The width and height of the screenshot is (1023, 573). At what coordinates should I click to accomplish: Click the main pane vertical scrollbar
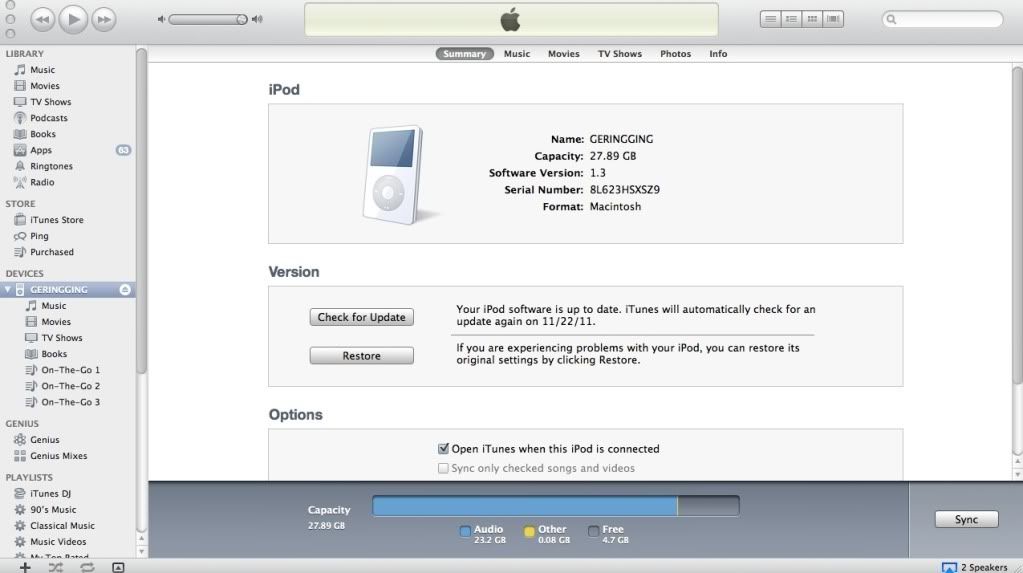[x=1017, y=225]
